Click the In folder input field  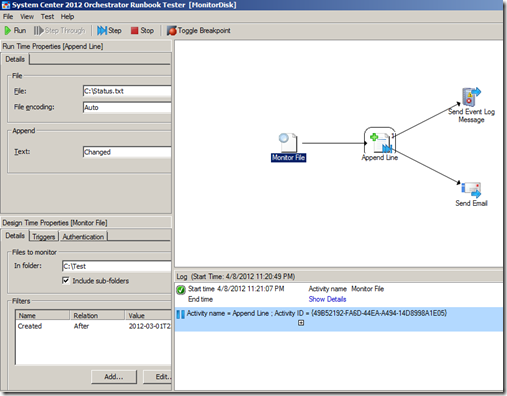click(116, 266)
